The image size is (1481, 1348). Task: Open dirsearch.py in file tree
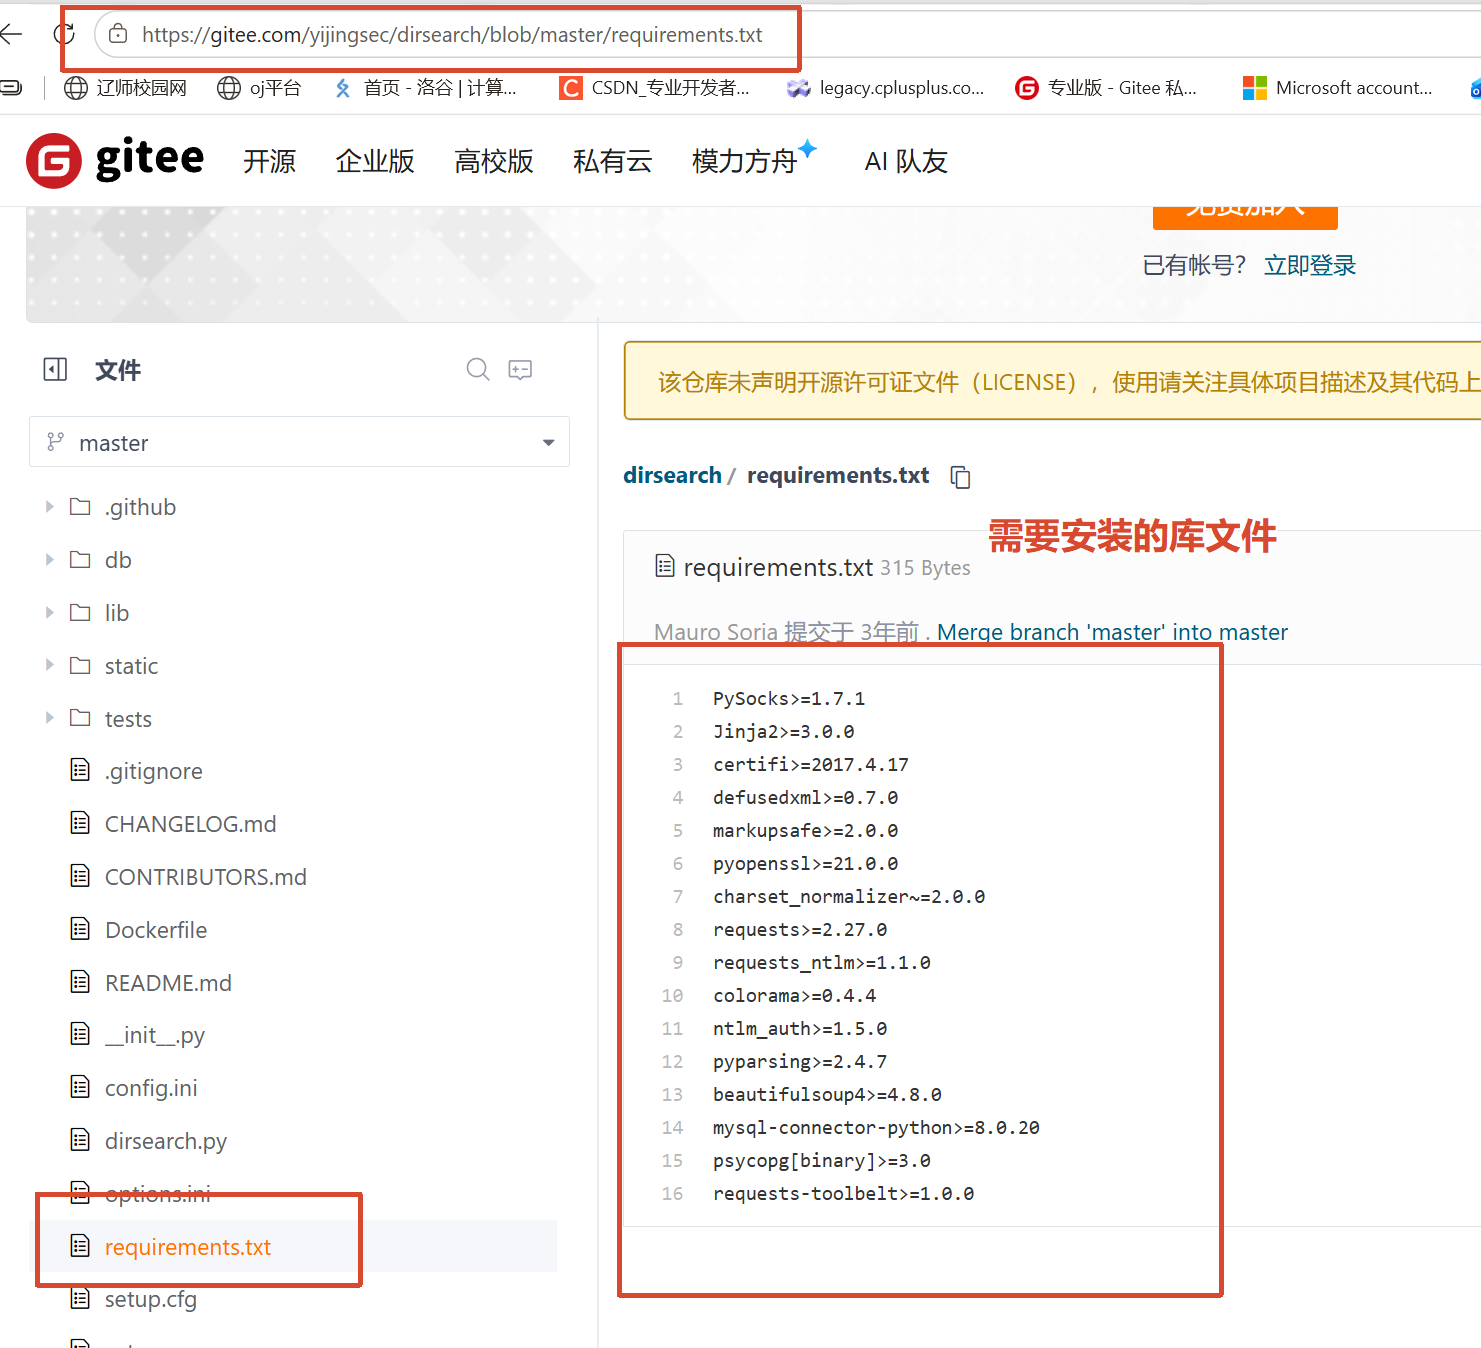pyautogui.click(x=166, y=1141)
